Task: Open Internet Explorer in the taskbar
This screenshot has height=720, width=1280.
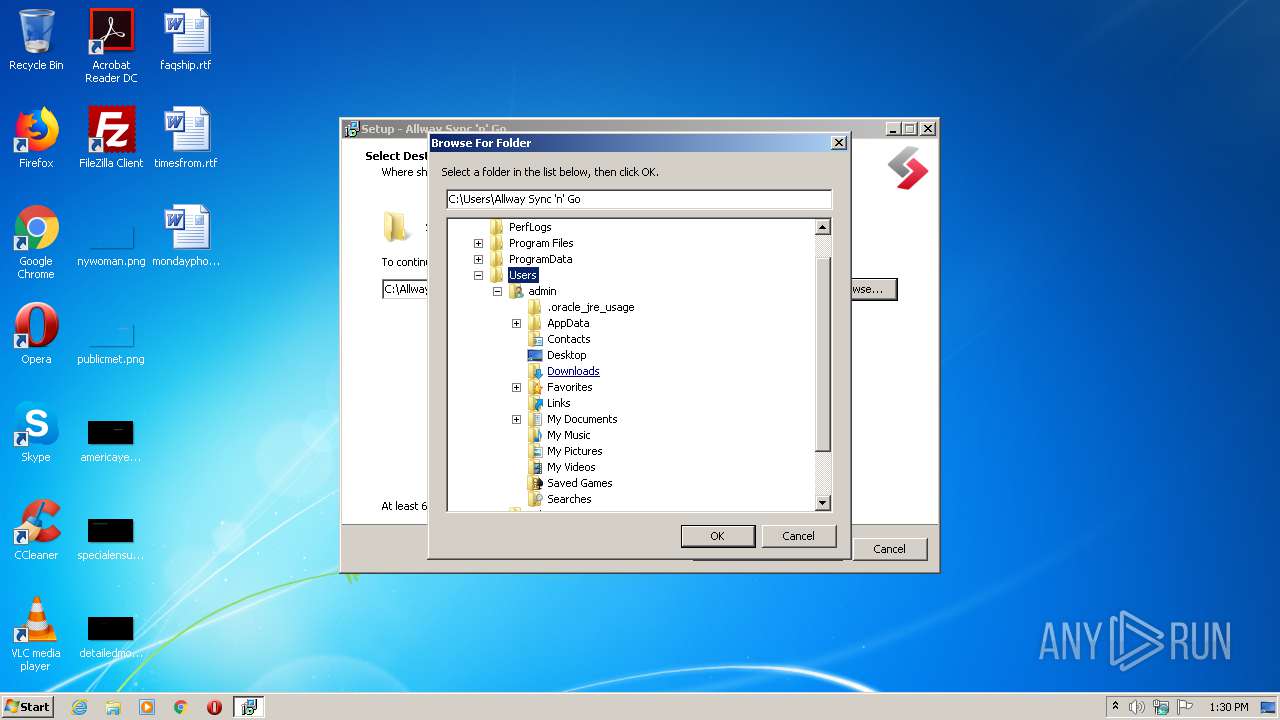Action: pos(79,707)
